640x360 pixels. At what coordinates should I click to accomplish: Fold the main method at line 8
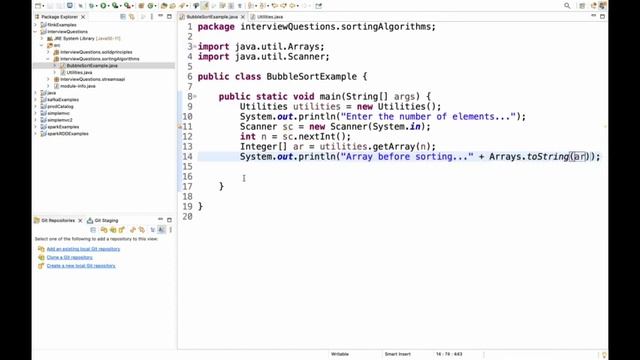195,96
